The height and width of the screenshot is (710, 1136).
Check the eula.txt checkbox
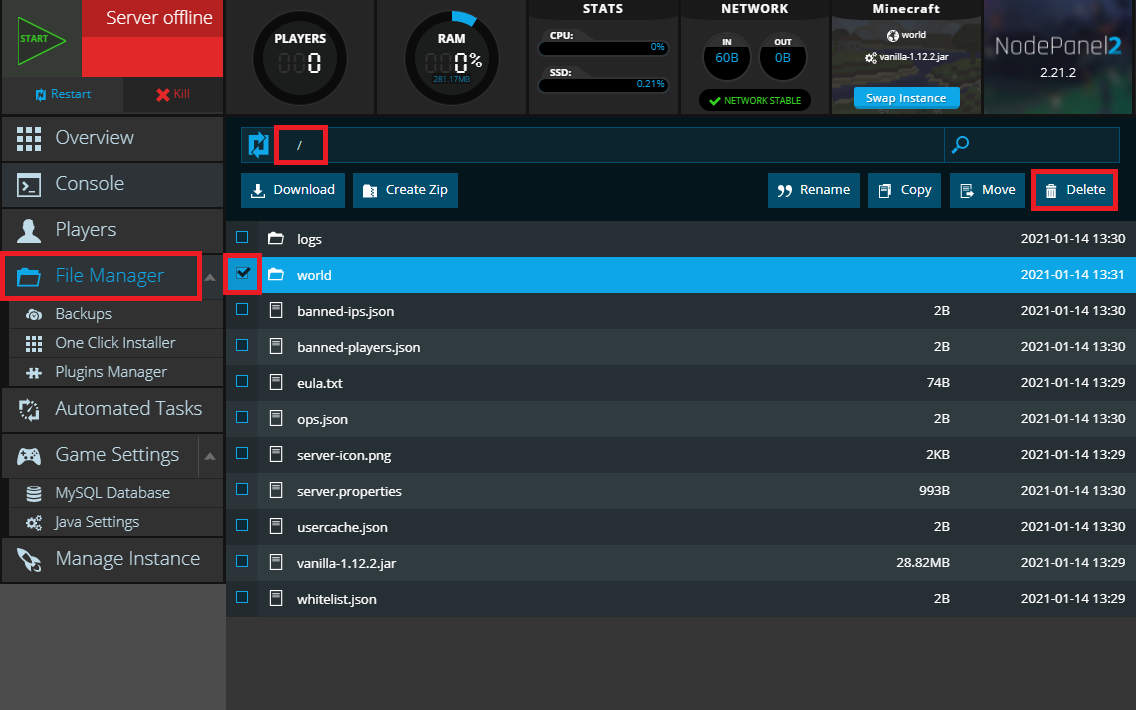pyautogui.click(x=242, y=381)
